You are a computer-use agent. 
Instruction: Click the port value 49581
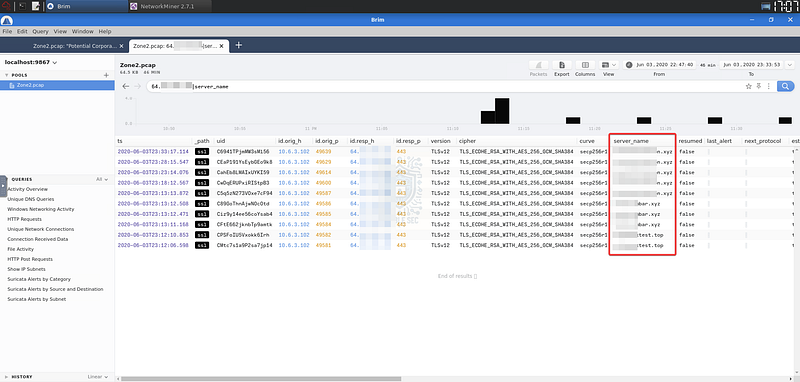pyautogui.click(x=323, y=245)
